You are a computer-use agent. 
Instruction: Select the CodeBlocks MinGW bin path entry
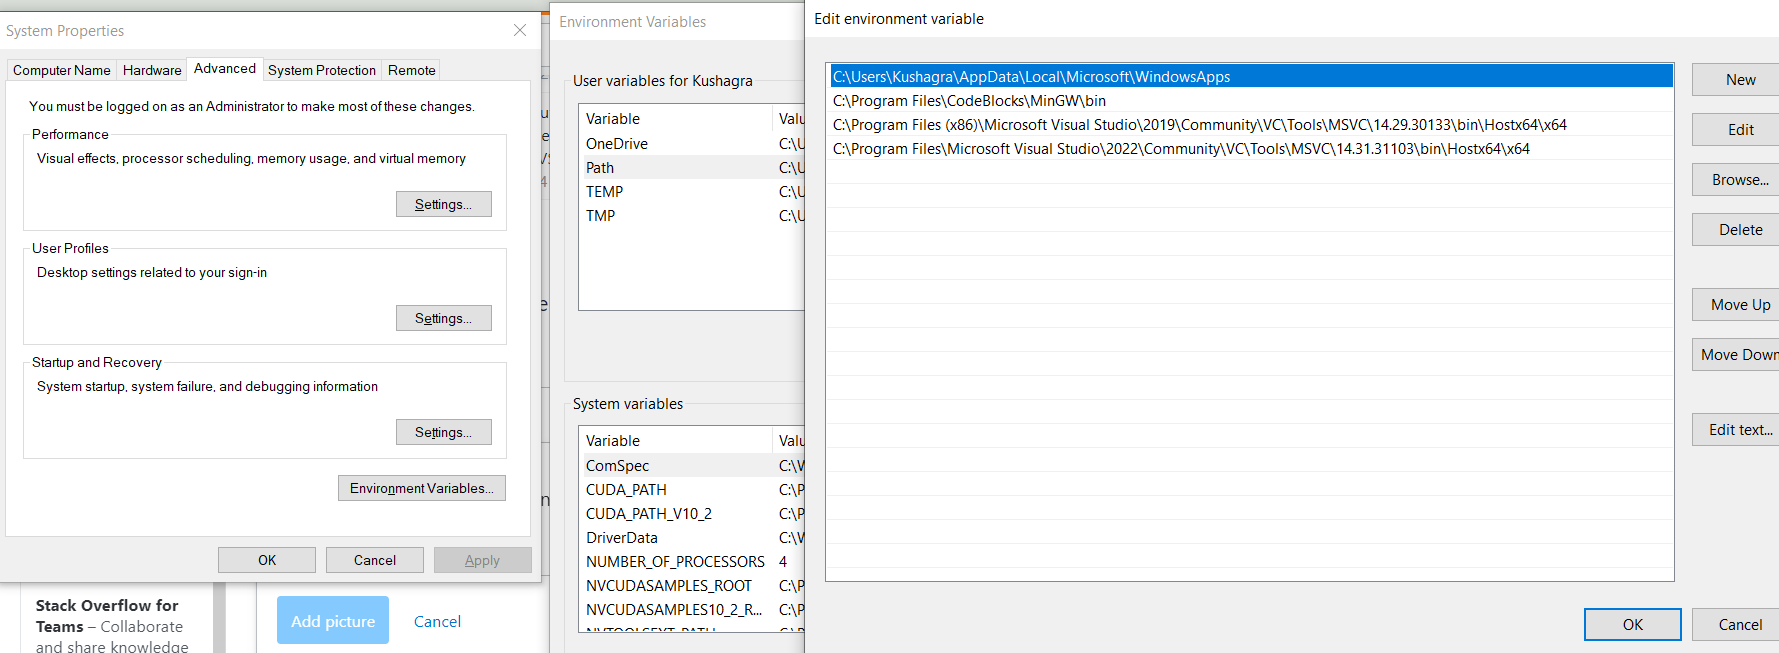tap(1251, 101)
